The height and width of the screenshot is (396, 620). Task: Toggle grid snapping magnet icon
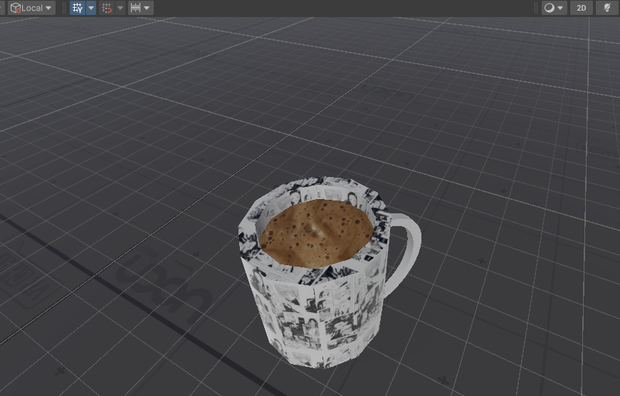pos(107,8)
